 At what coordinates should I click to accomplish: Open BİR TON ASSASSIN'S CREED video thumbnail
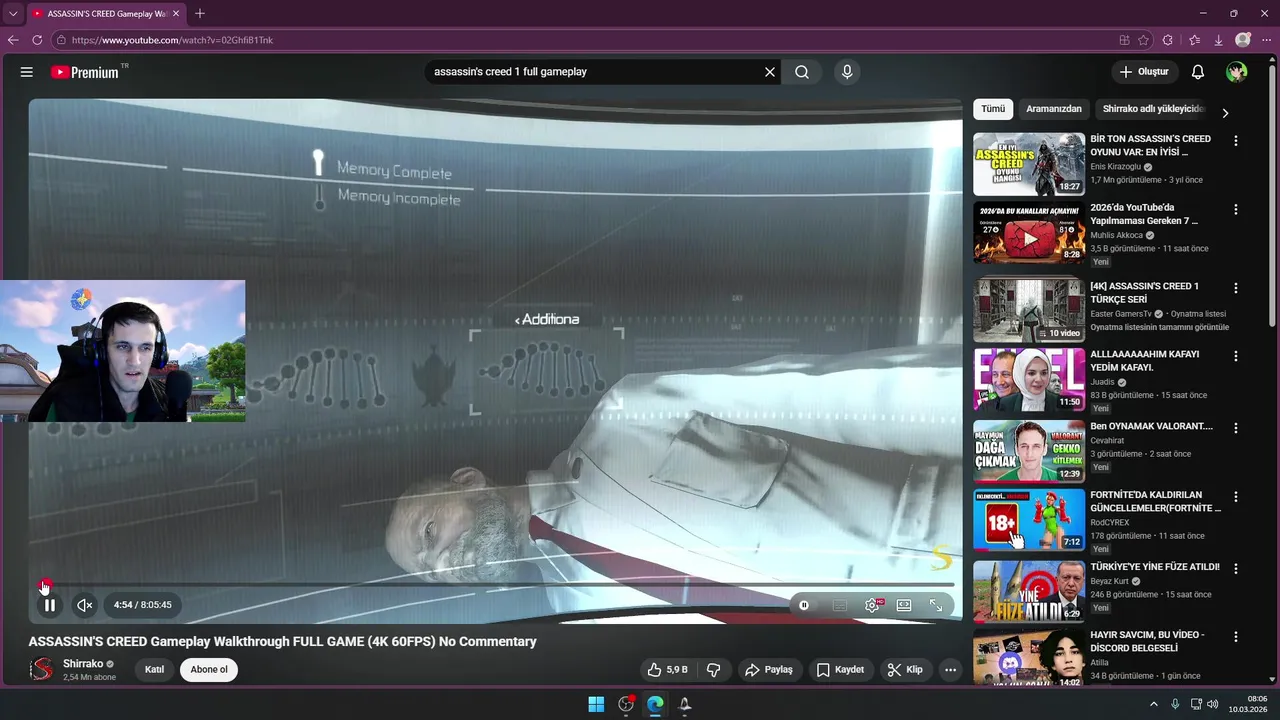[x=1029, y=164]
